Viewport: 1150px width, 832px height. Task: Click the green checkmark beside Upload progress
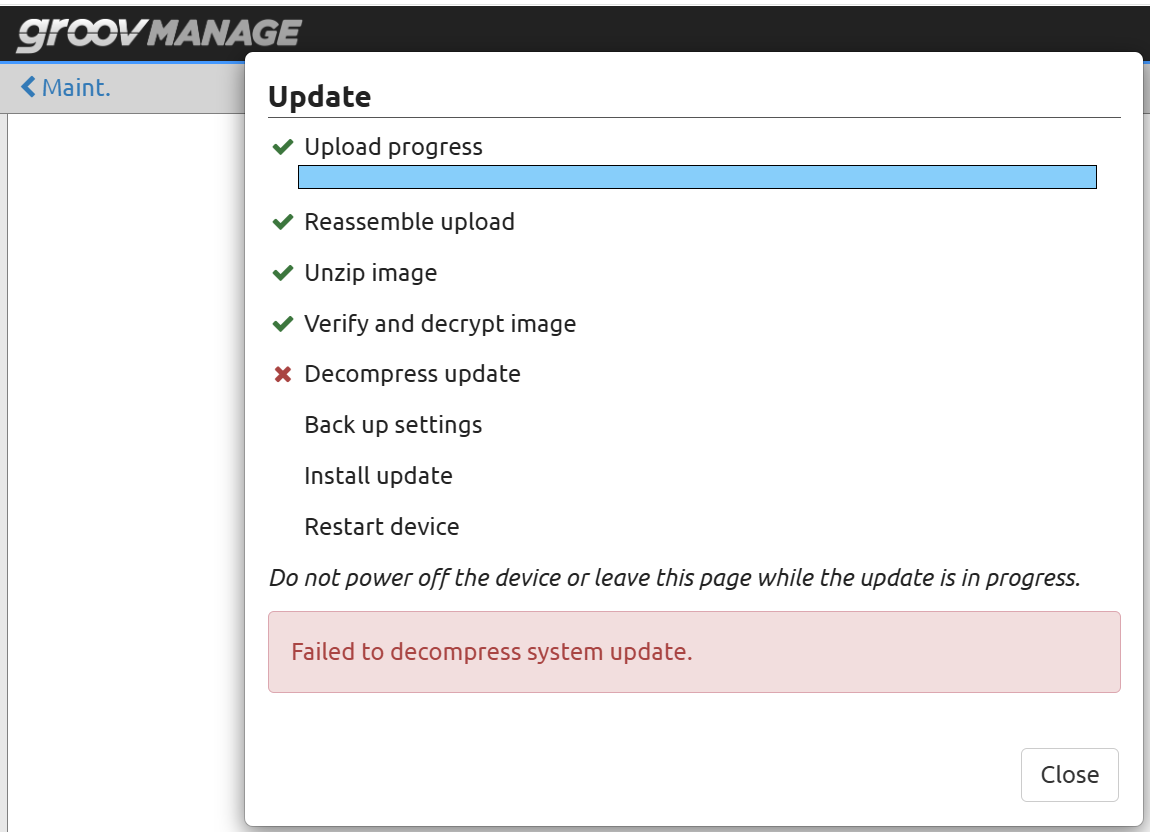[x=283, y=148]
